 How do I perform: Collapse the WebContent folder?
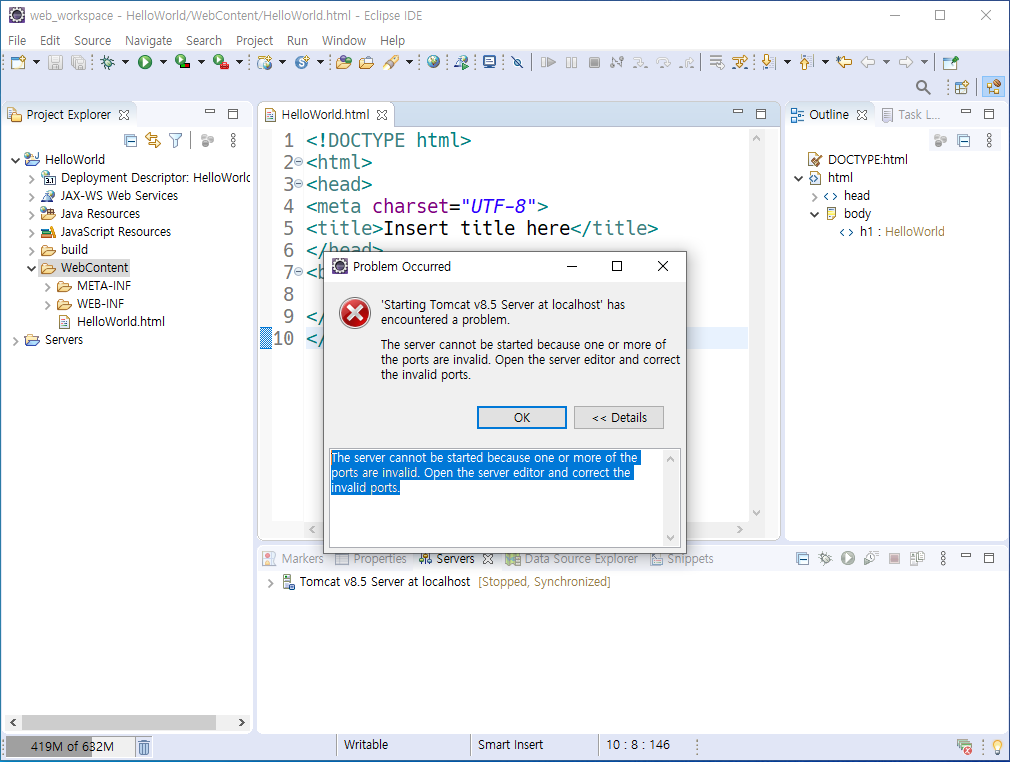[31, 268]
